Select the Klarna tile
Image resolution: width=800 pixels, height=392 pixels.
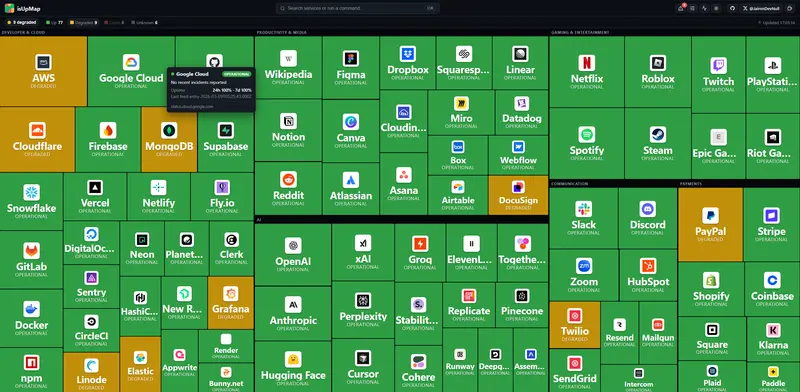click(773, 338)
